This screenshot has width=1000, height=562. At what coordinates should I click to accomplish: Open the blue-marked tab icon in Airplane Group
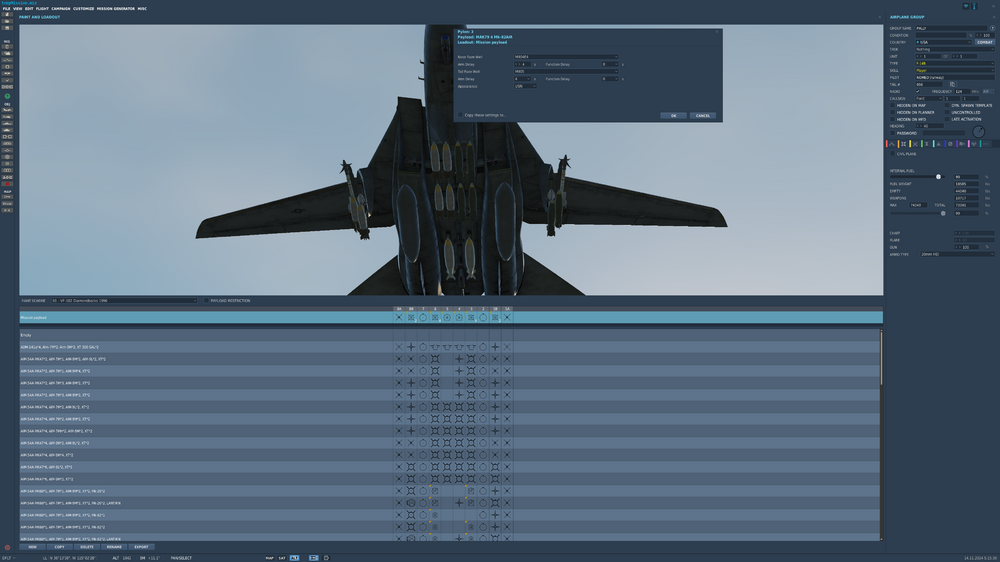coord(950,144)
